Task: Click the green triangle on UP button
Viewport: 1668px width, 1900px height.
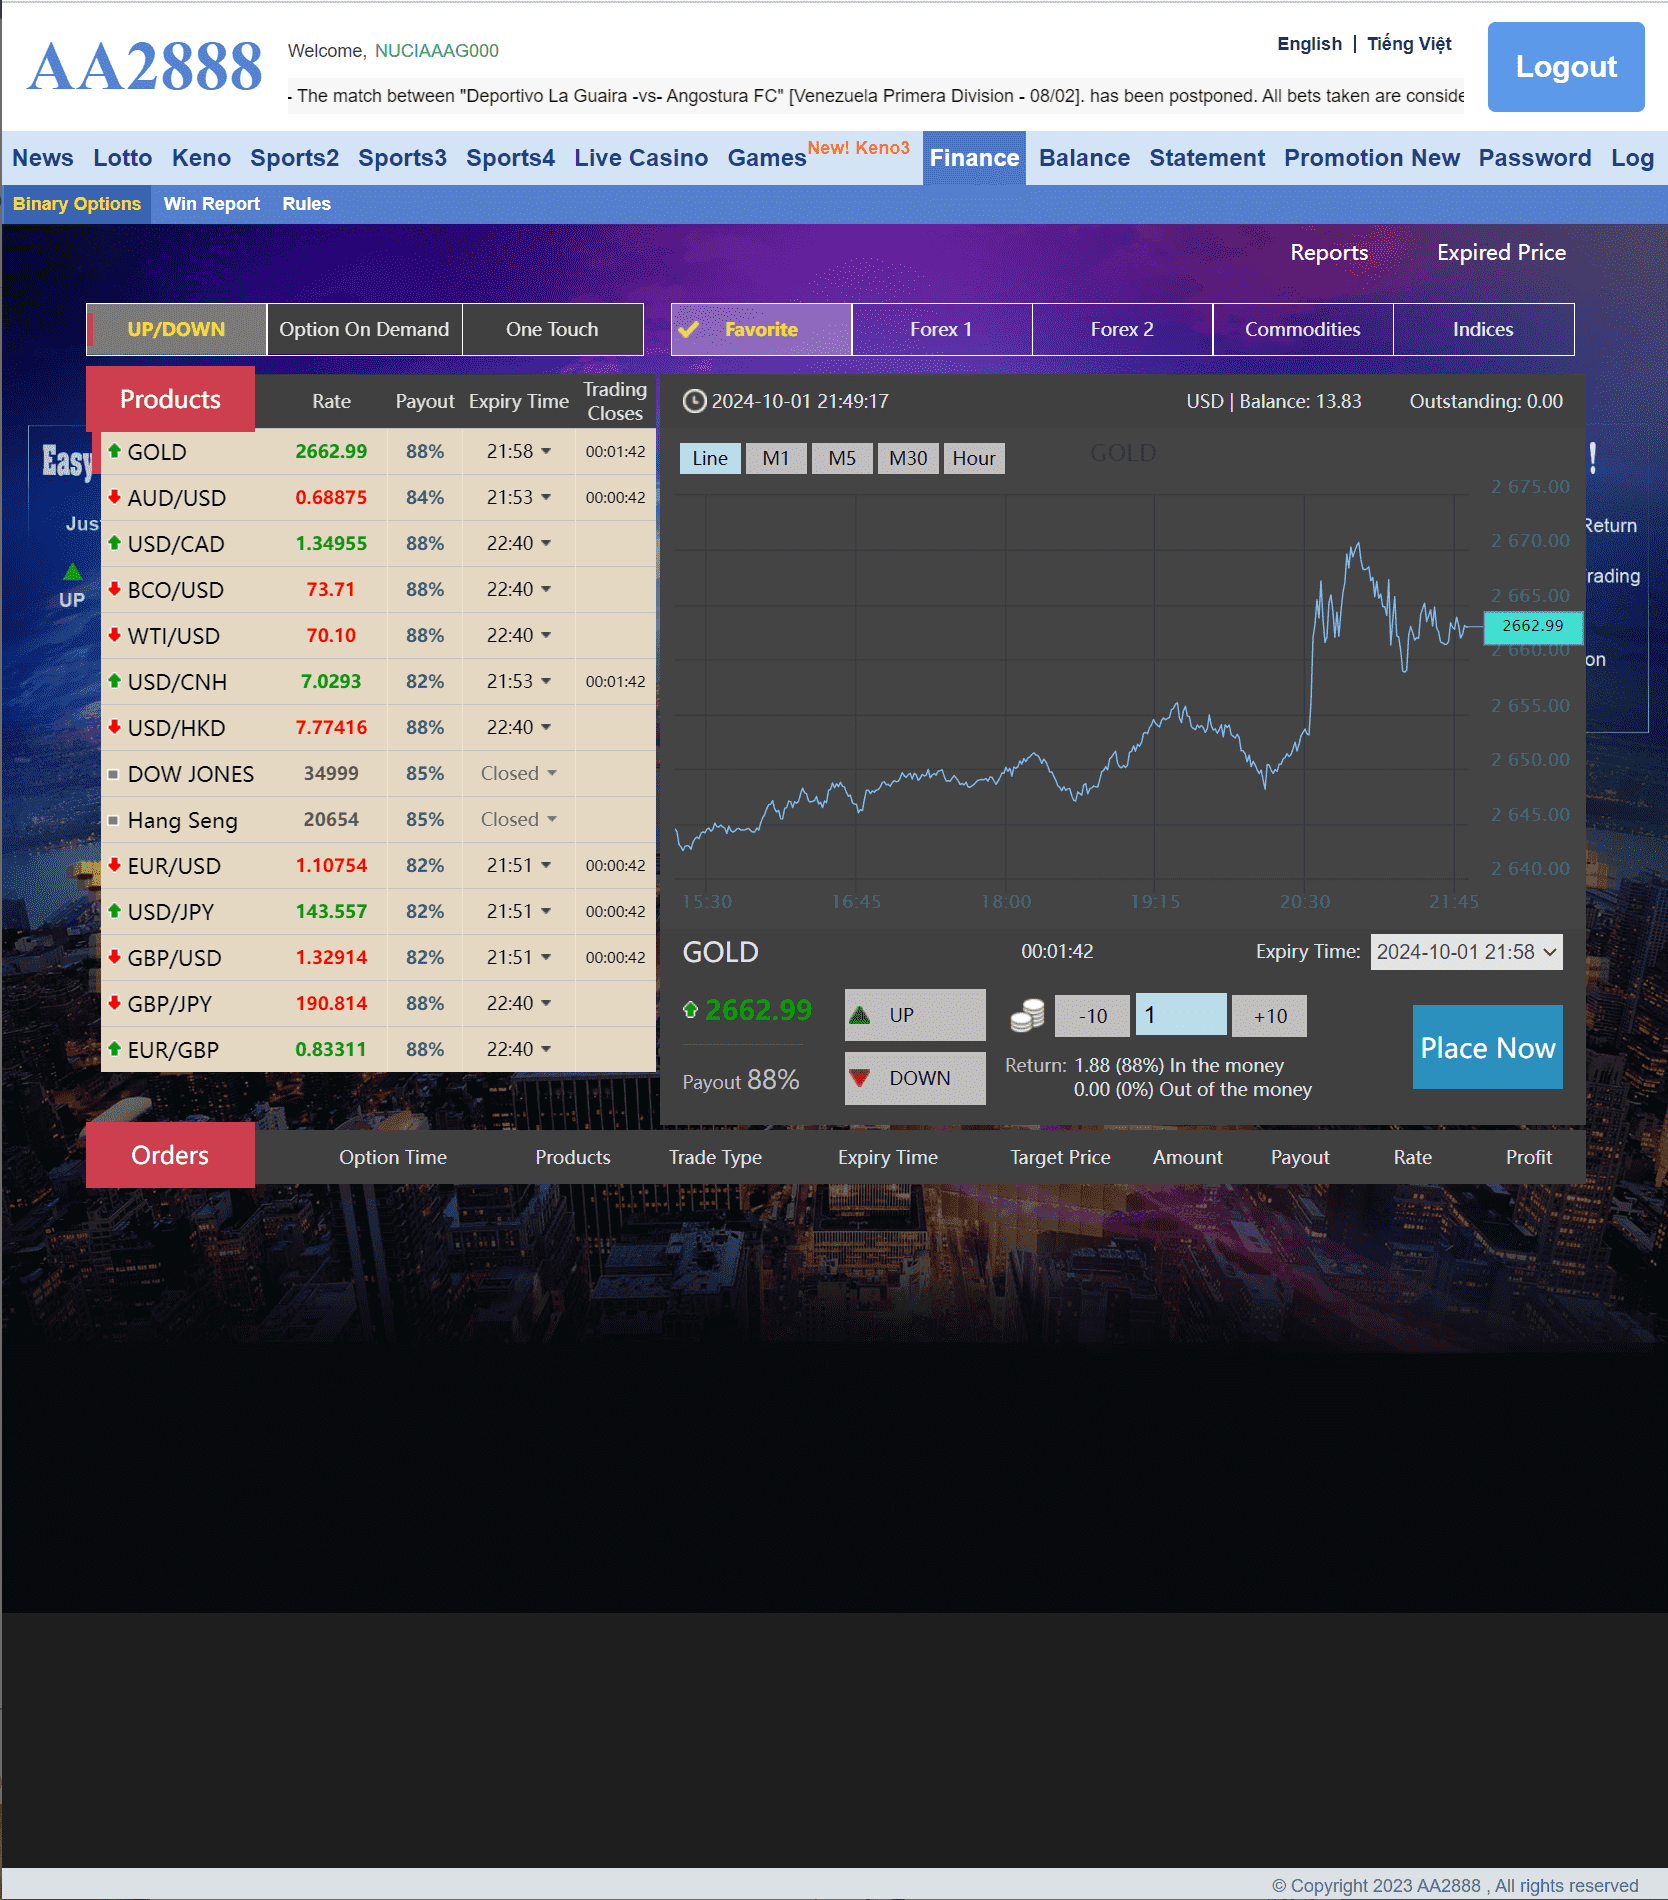Action: (860, 1015)
